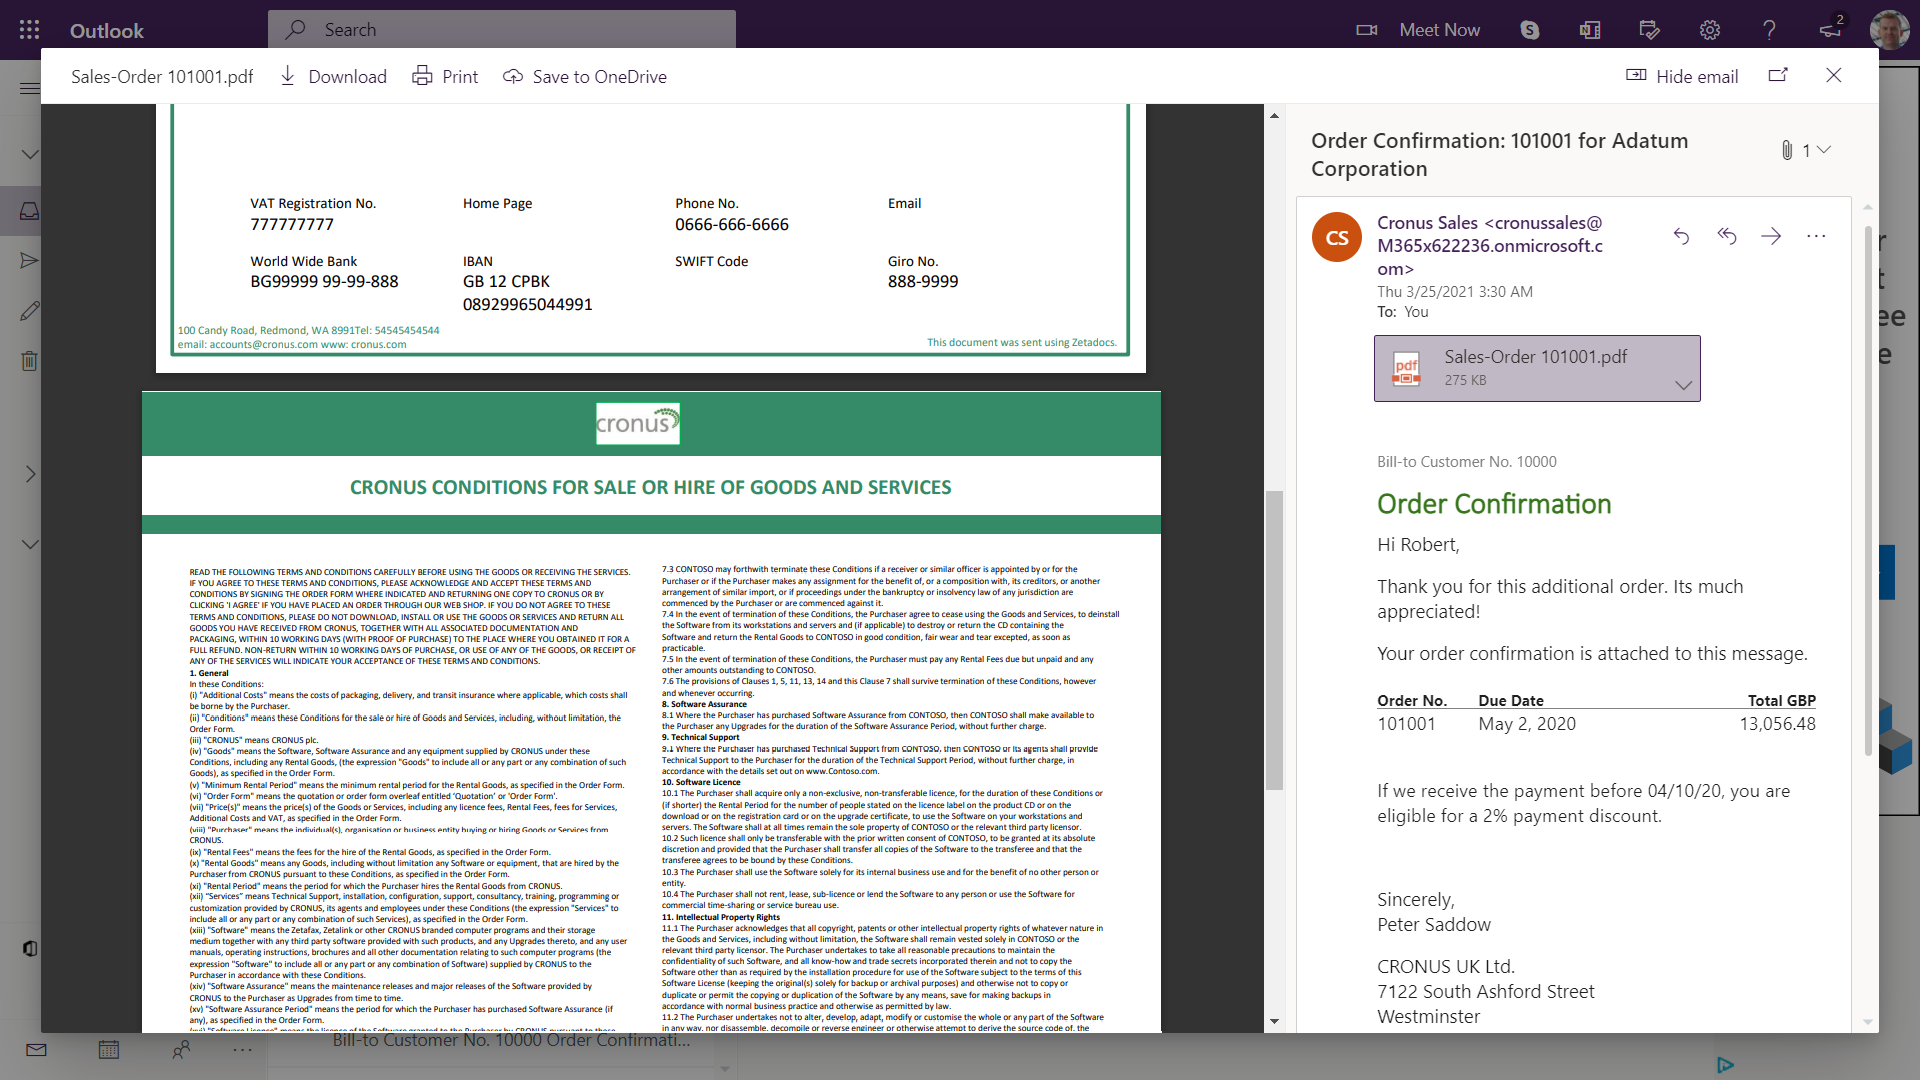This screenshot has height=1080, width=1920.
Task: Click Print in preview toolbar
Action: click(446, 77)
